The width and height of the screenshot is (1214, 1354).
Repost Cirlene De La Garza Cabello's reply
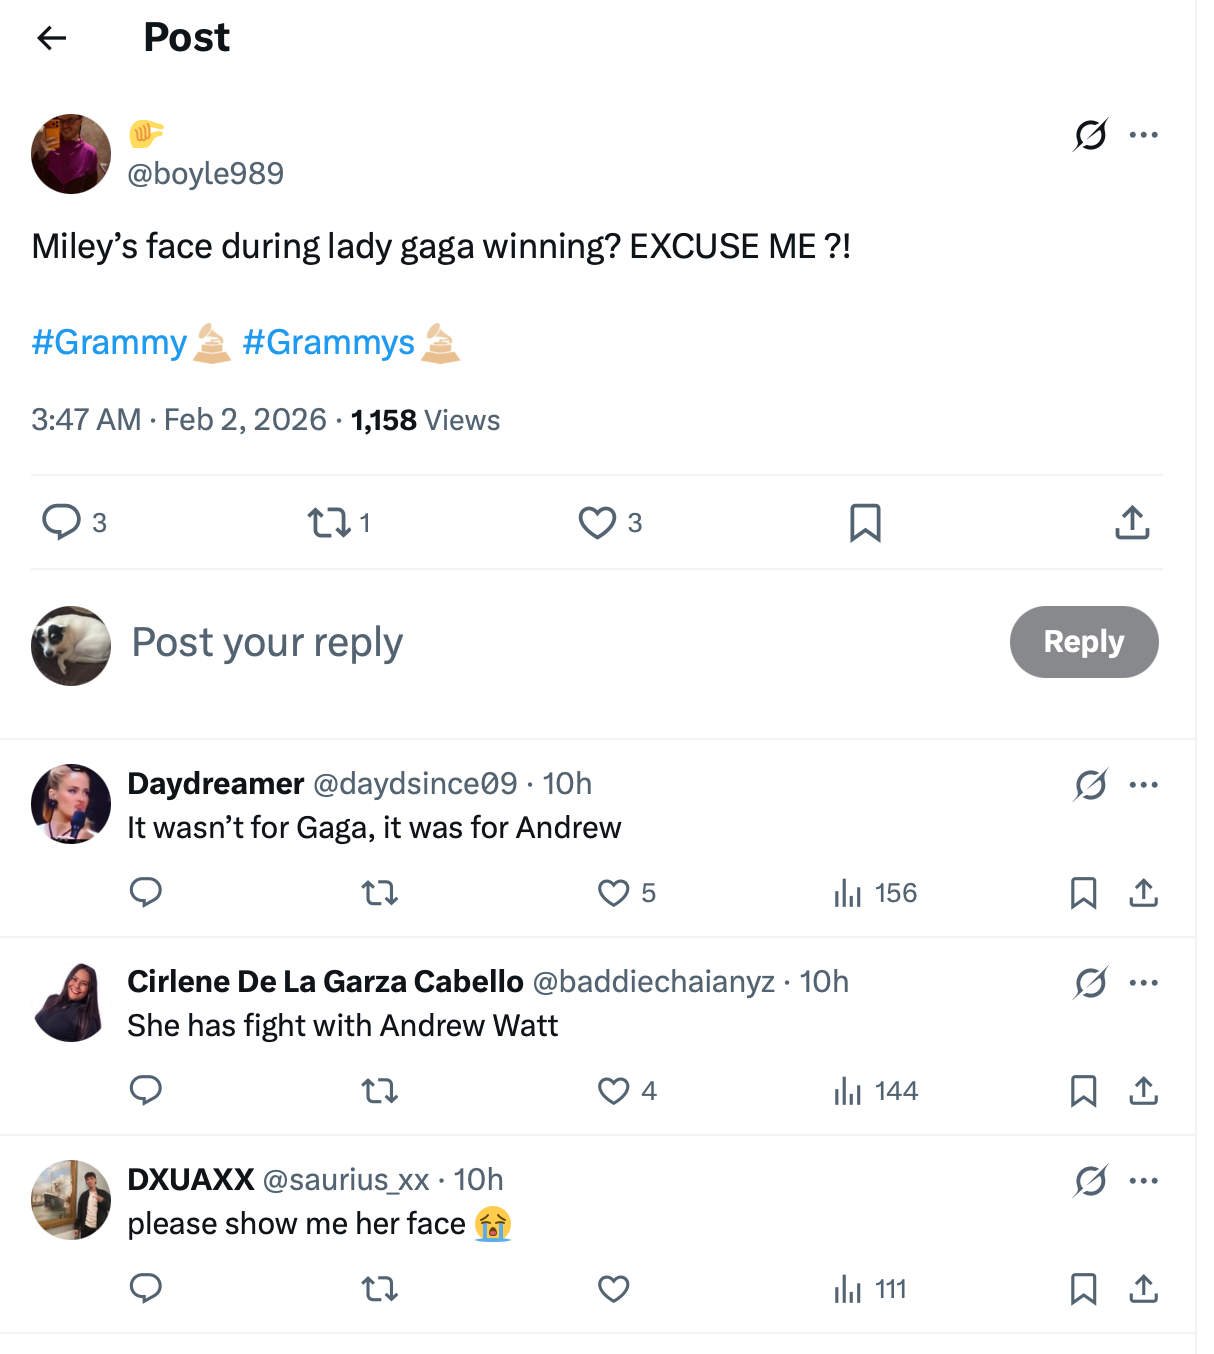click(379, 1090)
